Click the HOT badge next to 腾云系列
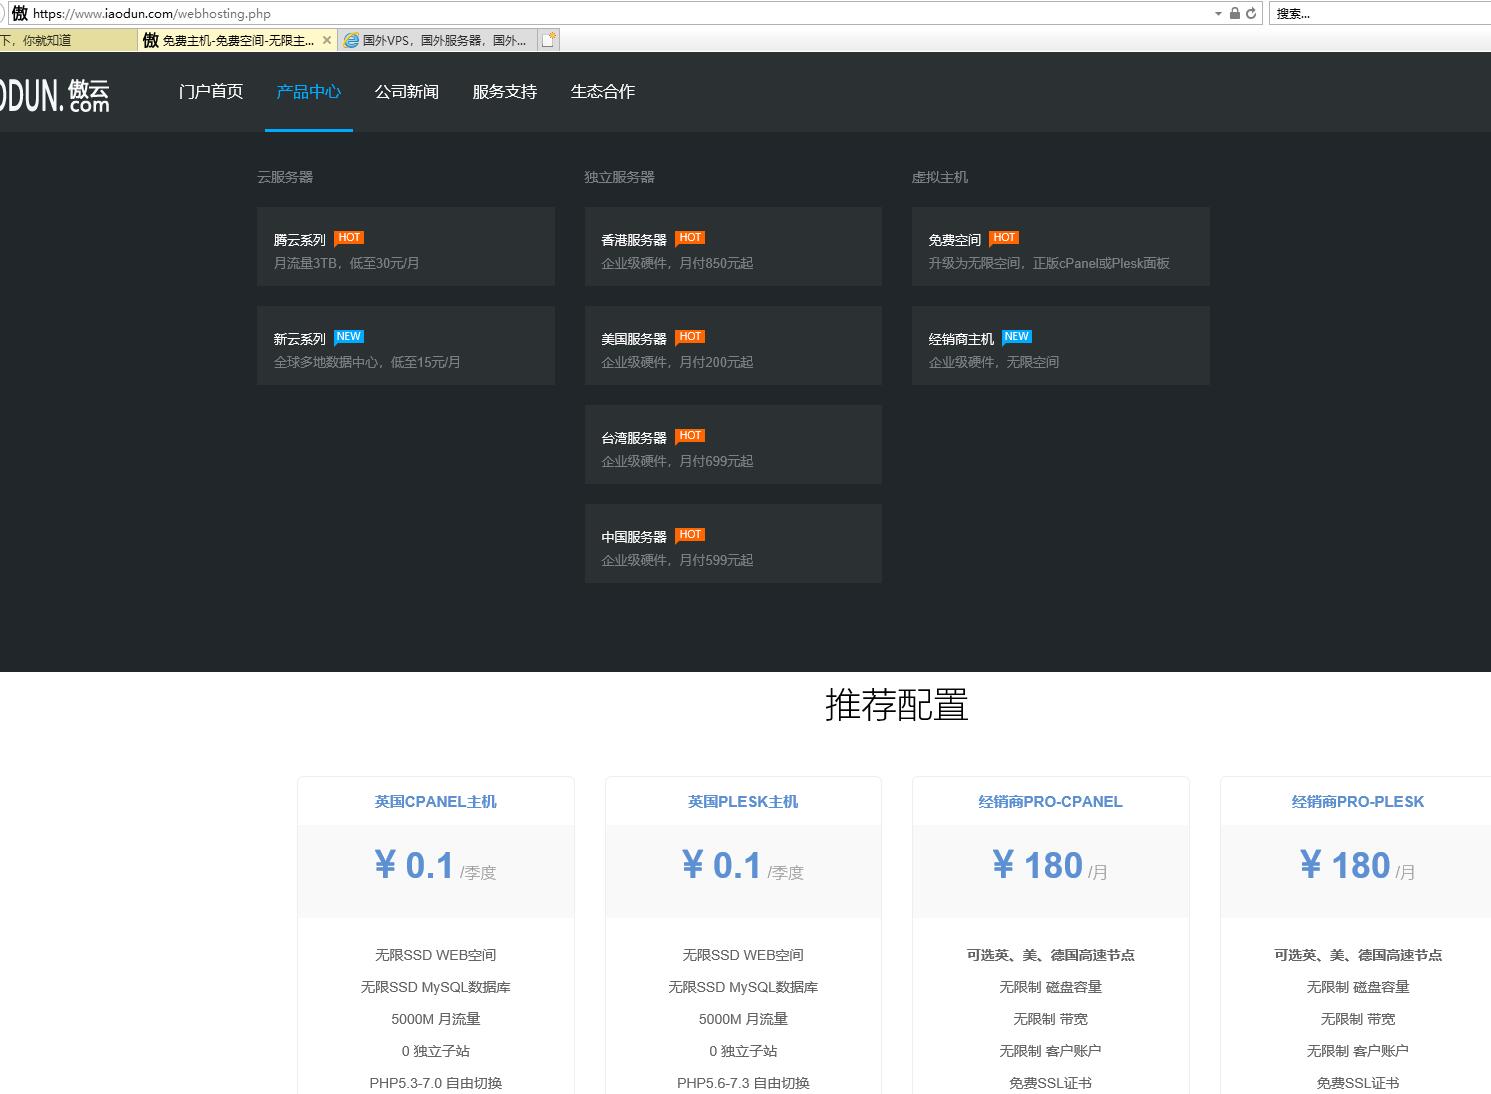 349,237
